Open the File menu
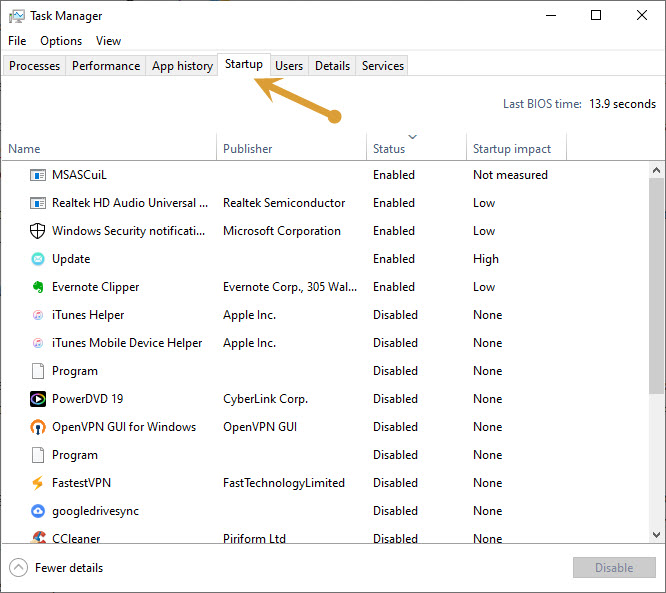This screenshot has width=666, height=593. coord(17,41)
